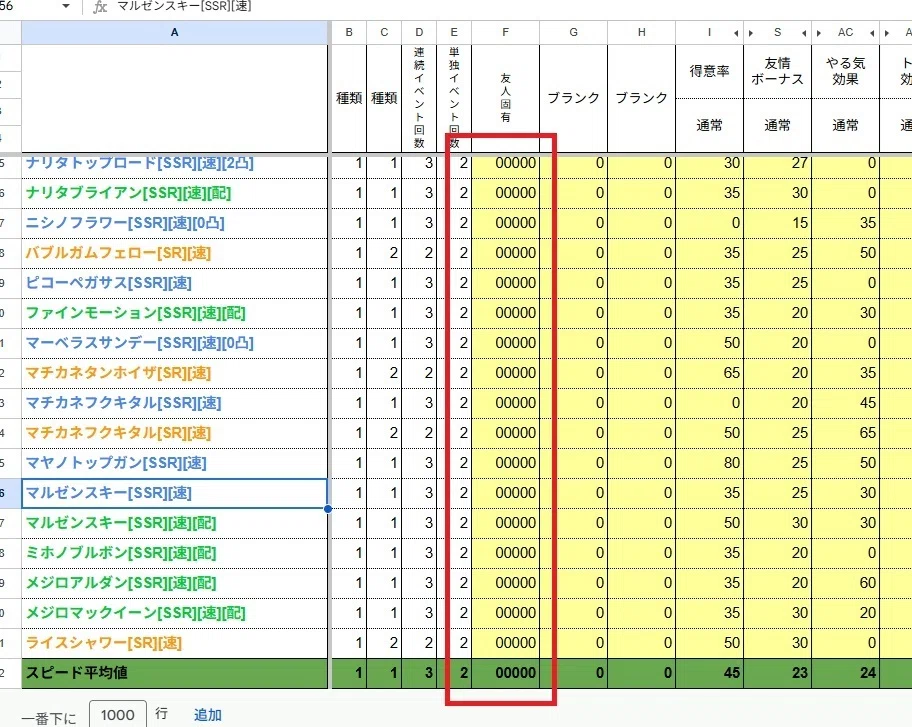The height and width of the screenshot is (727, 912).
Task: Select column B header
Action: pyautogui.click(x=349, y=33)
